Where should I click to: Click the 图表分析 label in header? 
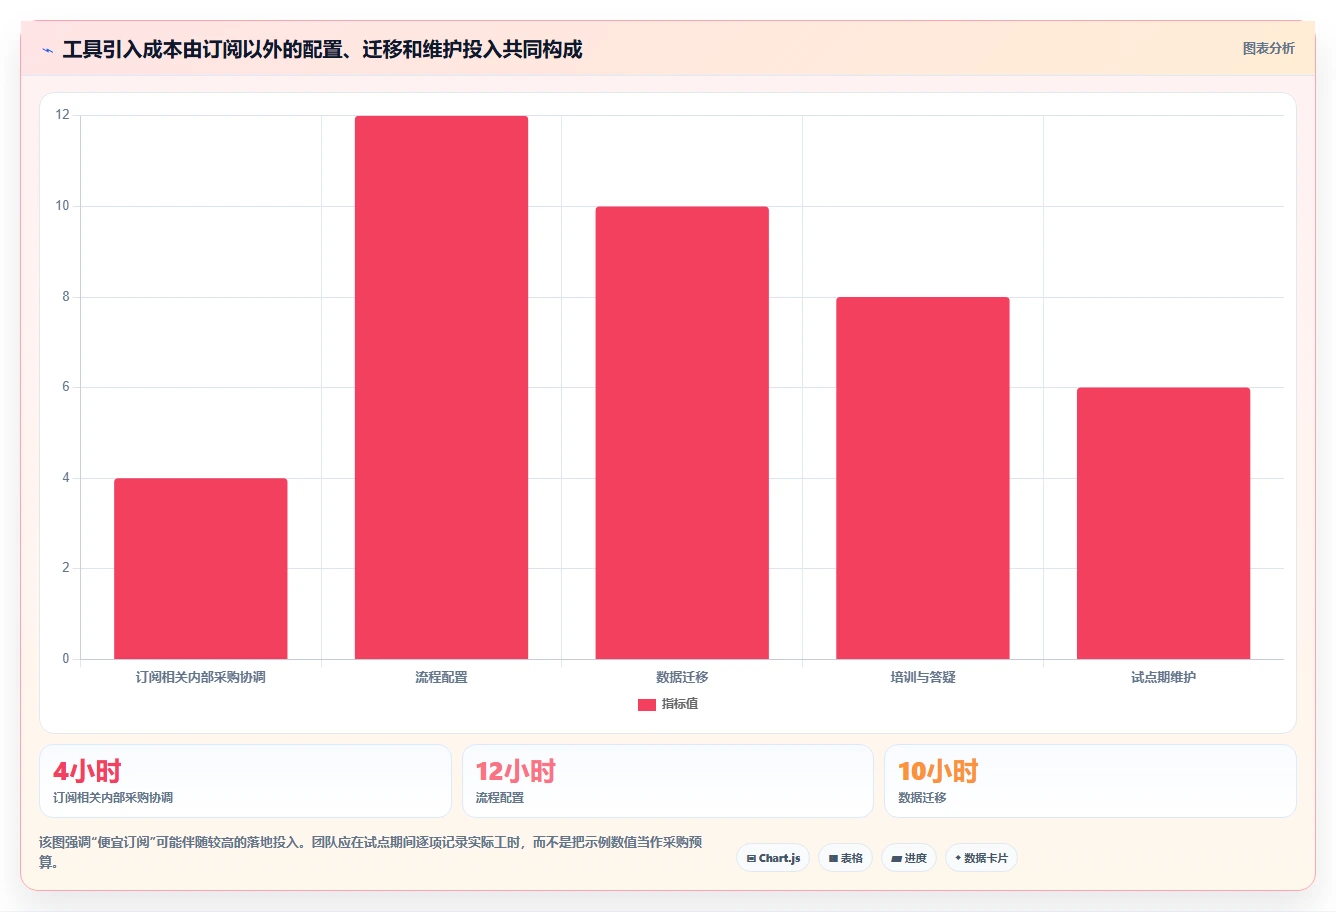(1268, 48)
